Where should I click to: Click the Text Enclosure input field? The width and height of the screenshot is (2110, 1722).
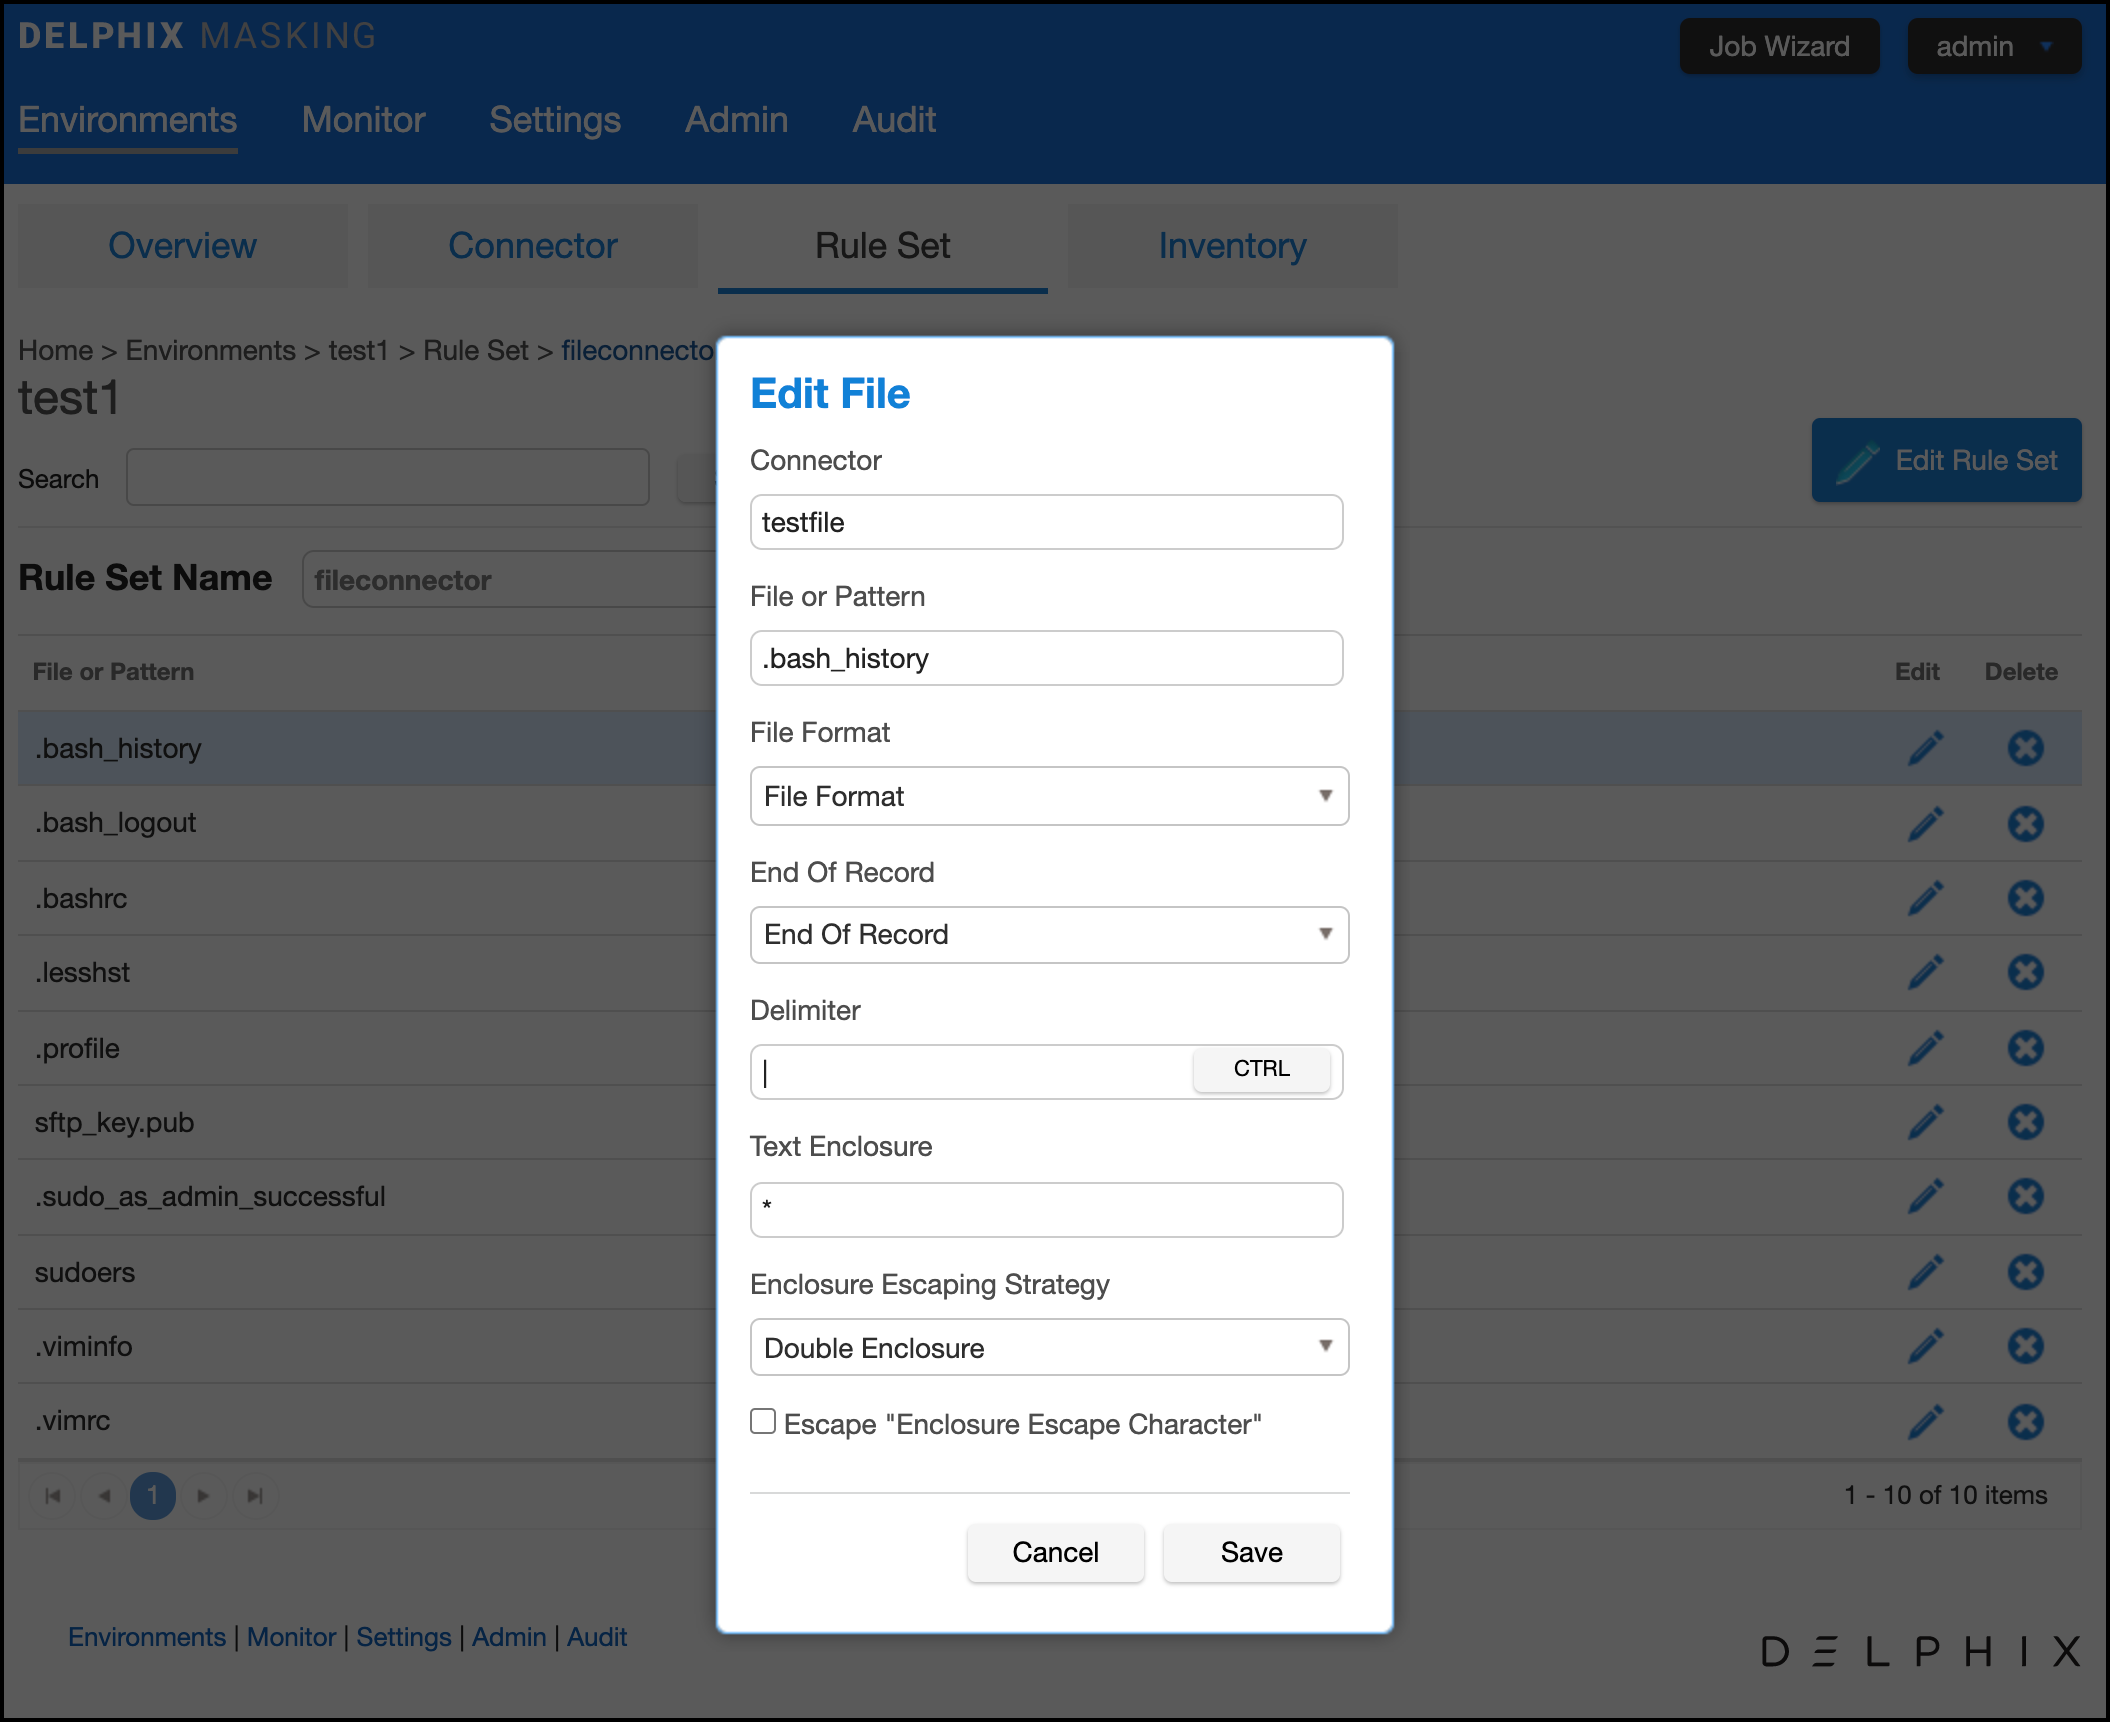[x=1046, y=1209]
